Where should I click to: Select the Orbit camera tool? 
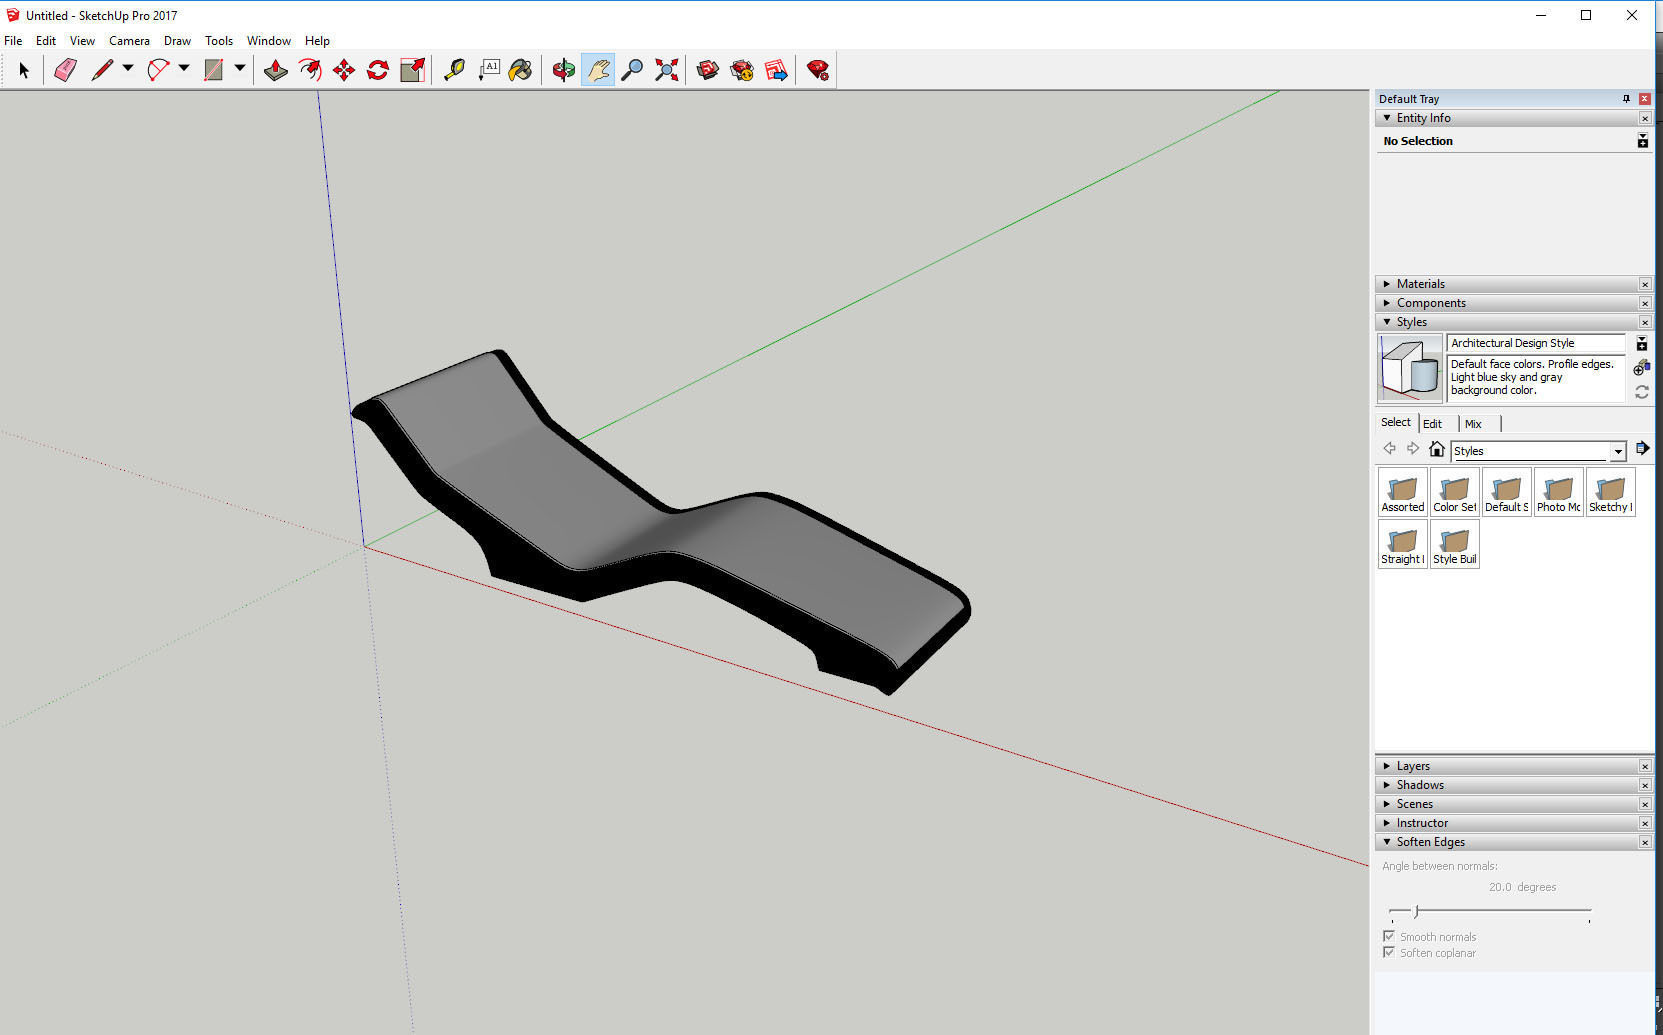click(x=563, y=70)
